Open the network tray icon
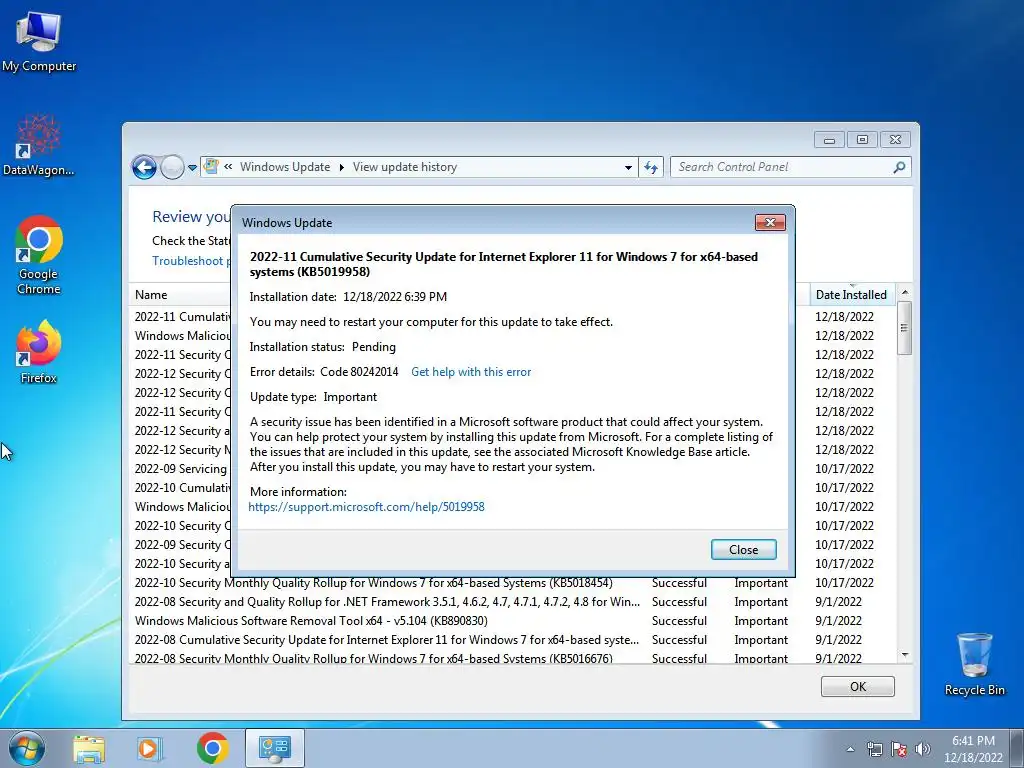 pos(874,749)
